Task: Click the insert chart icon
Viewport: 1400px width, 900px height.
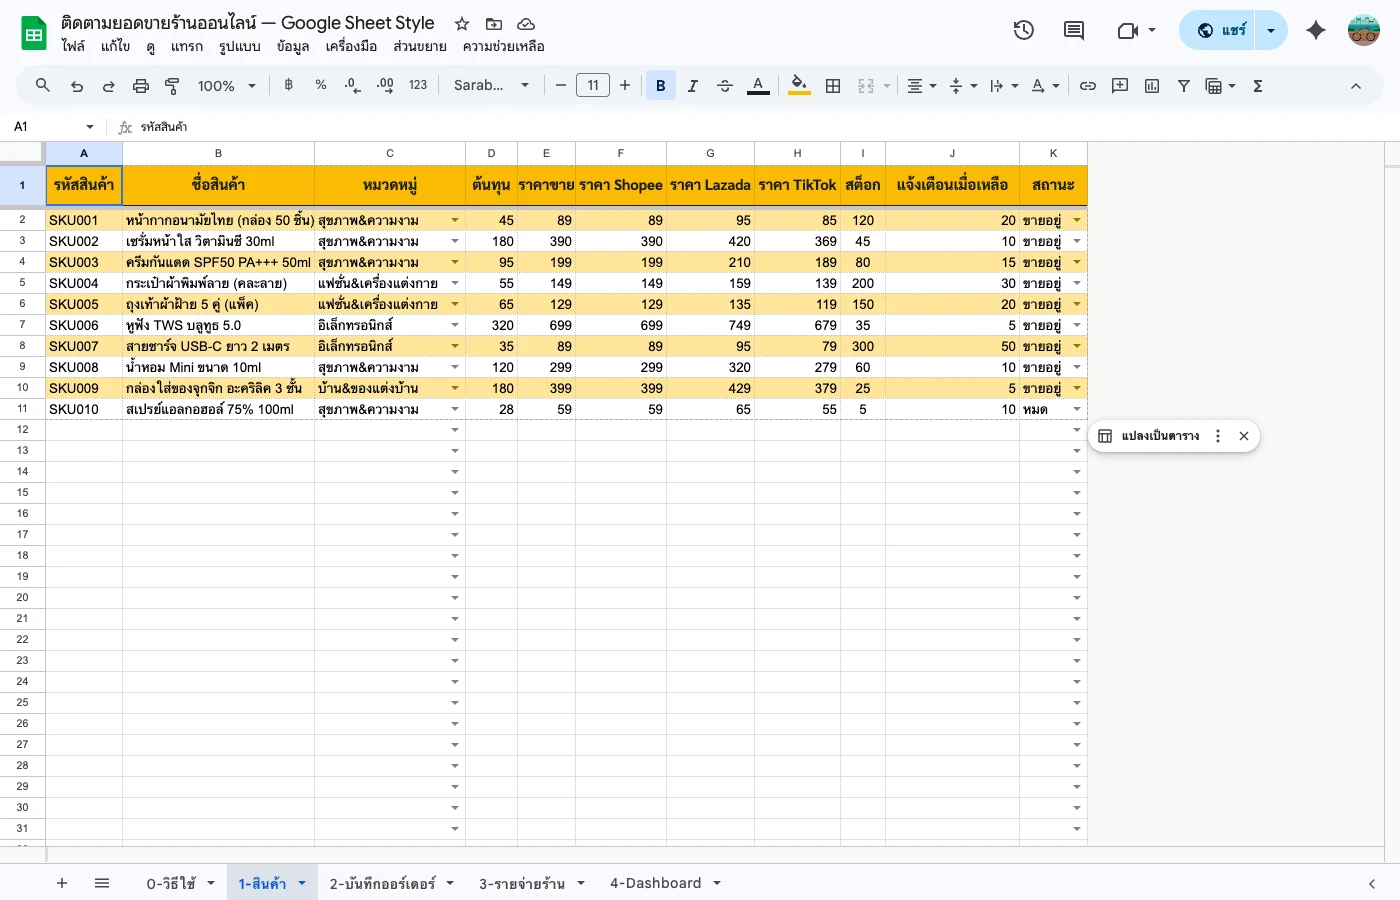Action: pos(1152,86)
